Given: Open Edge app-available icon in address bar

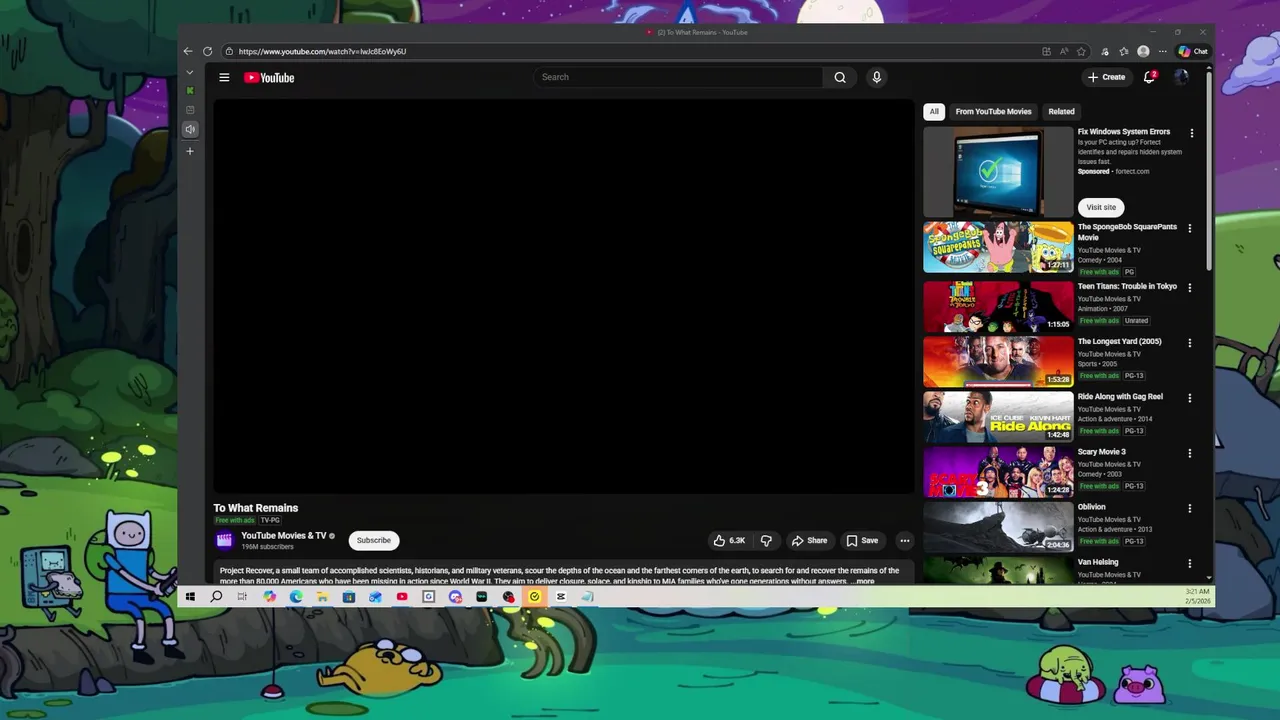Looking at the screenshot, I should point(1046,51).
